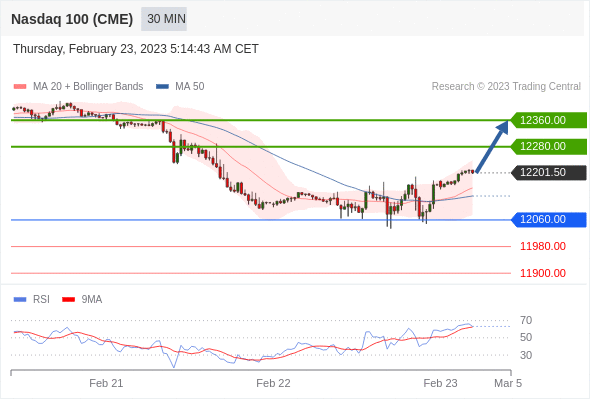The image size is (590, 400).
Task: Click the MA 50 blue legend swatch
Action: [x=162, y=87]
